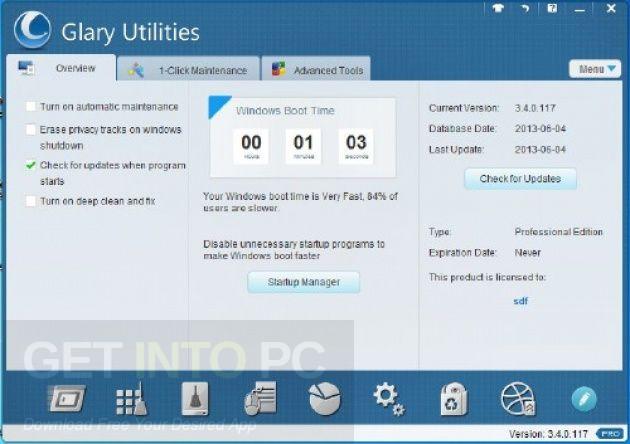Open the disk cleaner icon in bottom toolbar

click(67, 398)
